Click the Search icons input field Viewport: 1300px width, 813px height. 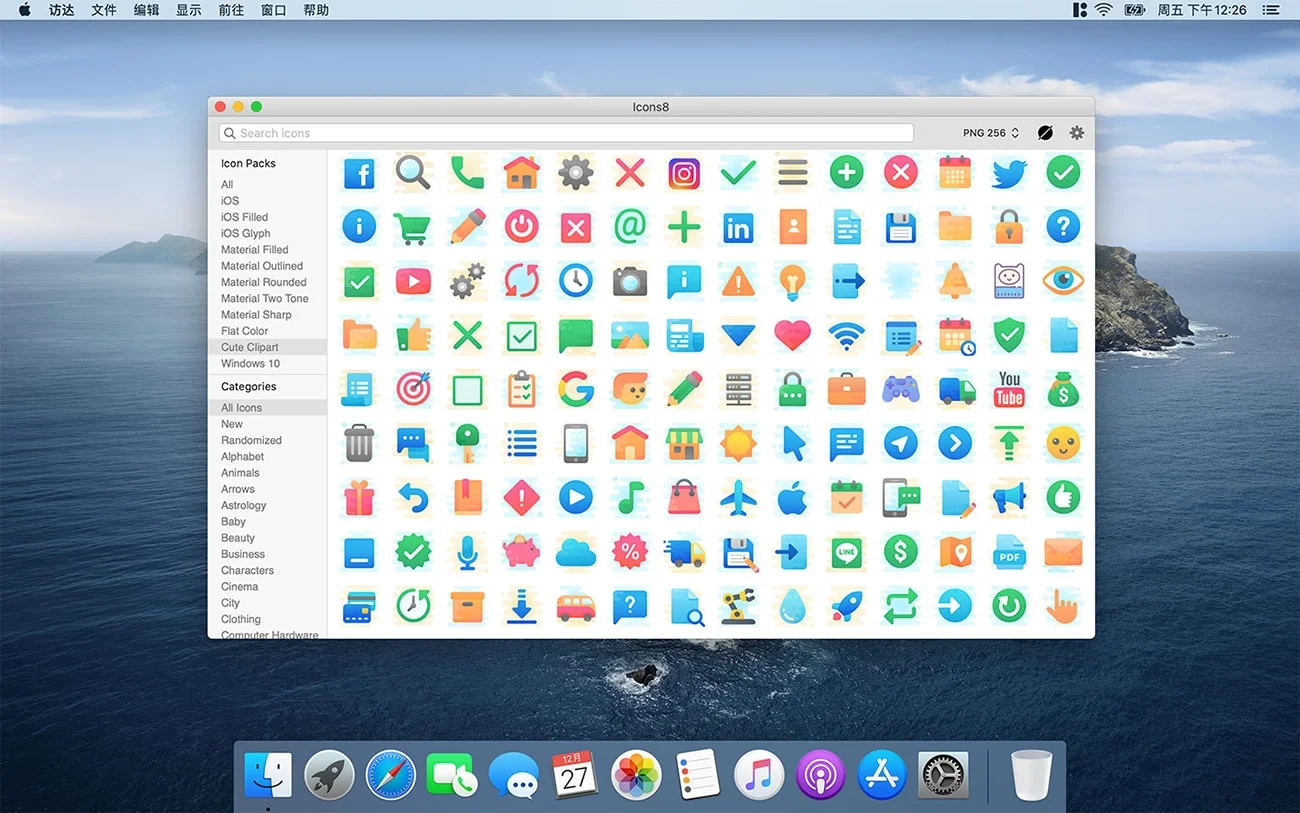point(565,132)
